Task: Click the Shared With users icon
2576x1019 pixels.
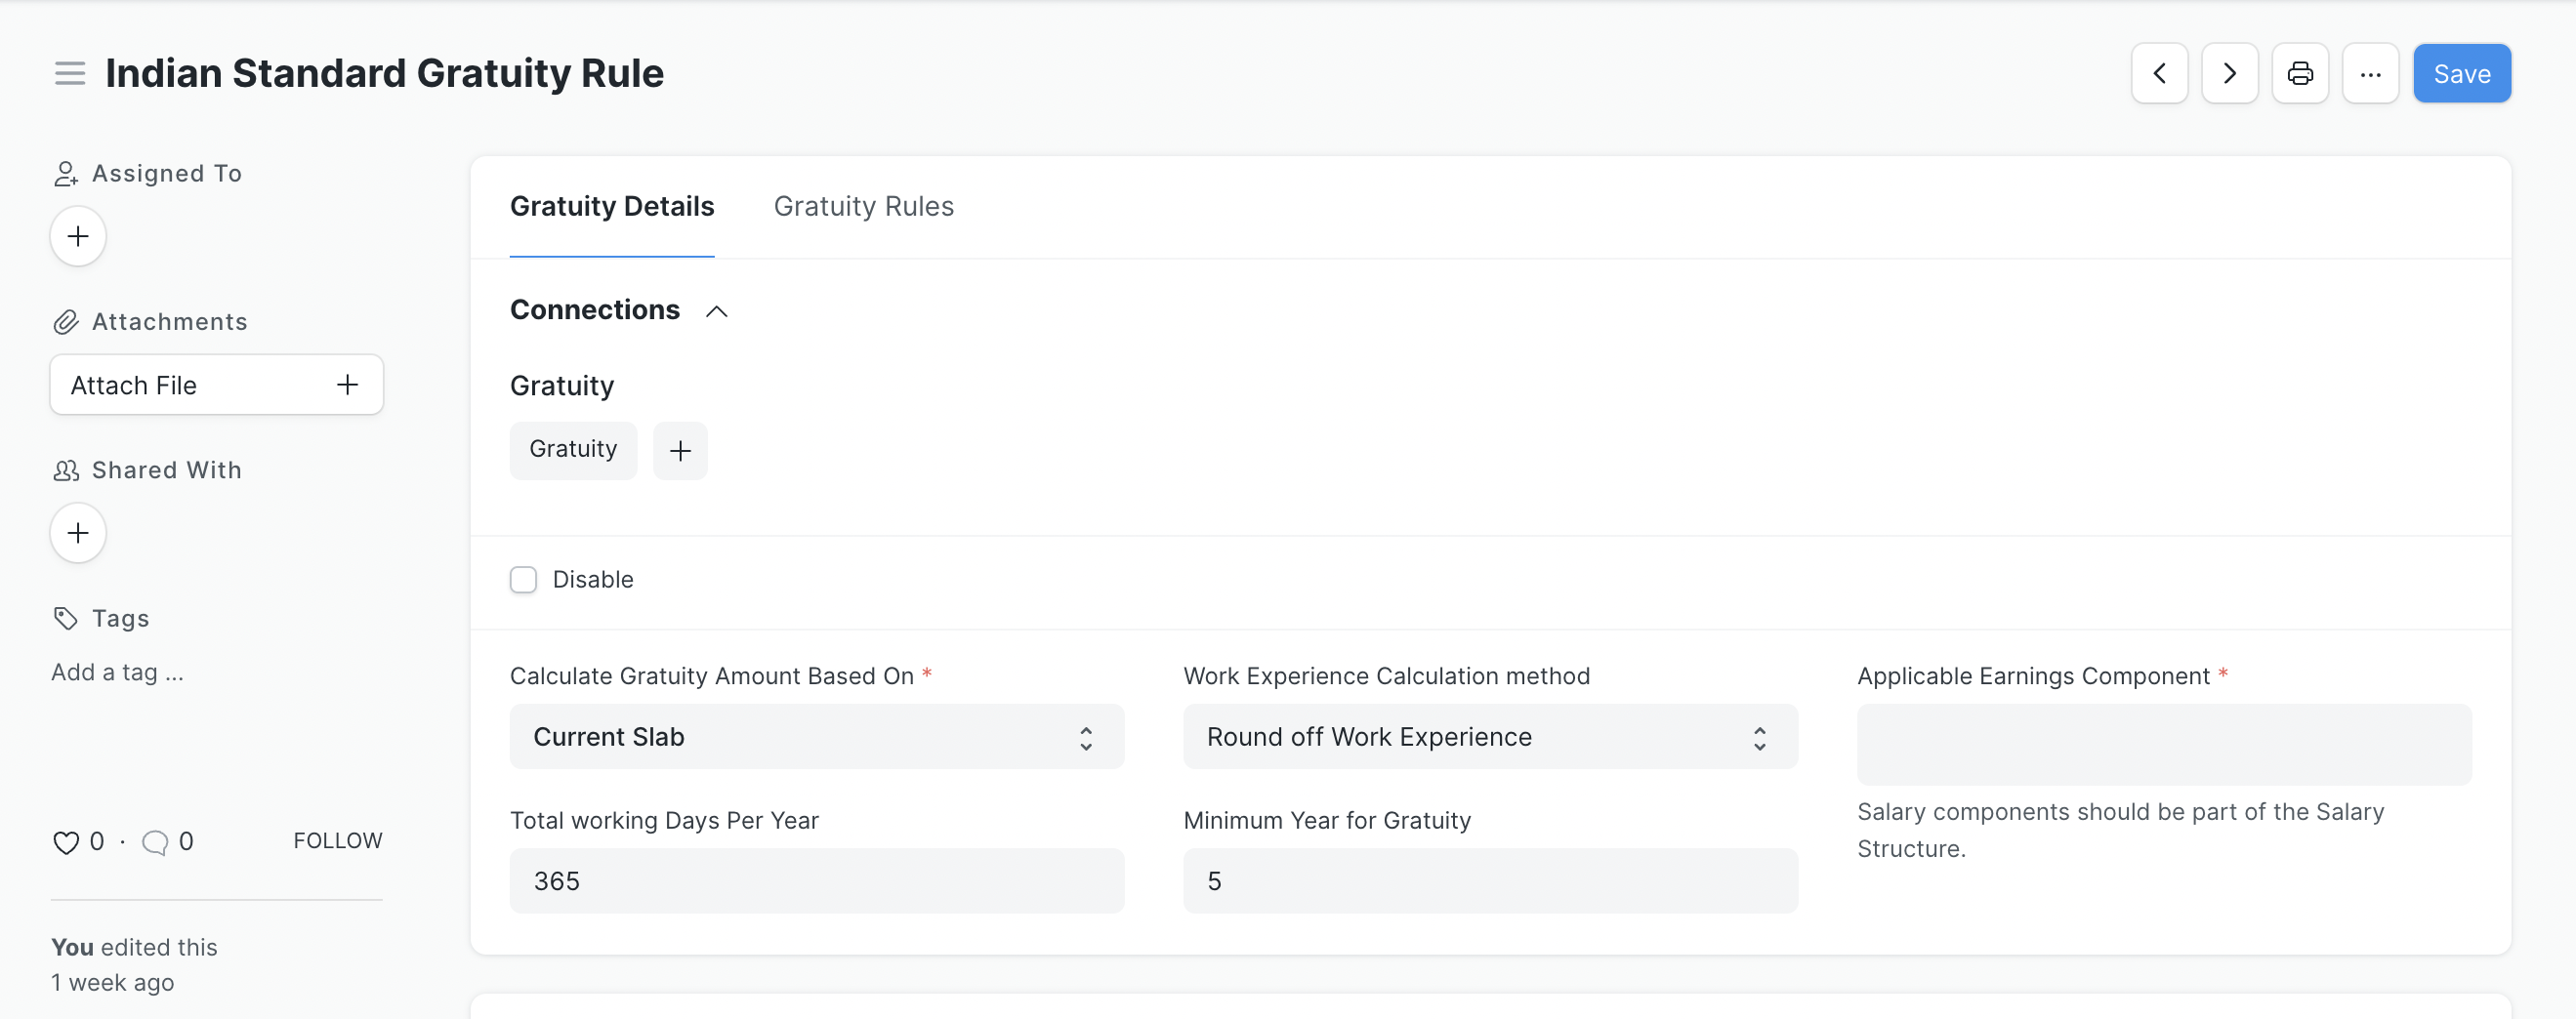Action: click(x=66, y=470)
